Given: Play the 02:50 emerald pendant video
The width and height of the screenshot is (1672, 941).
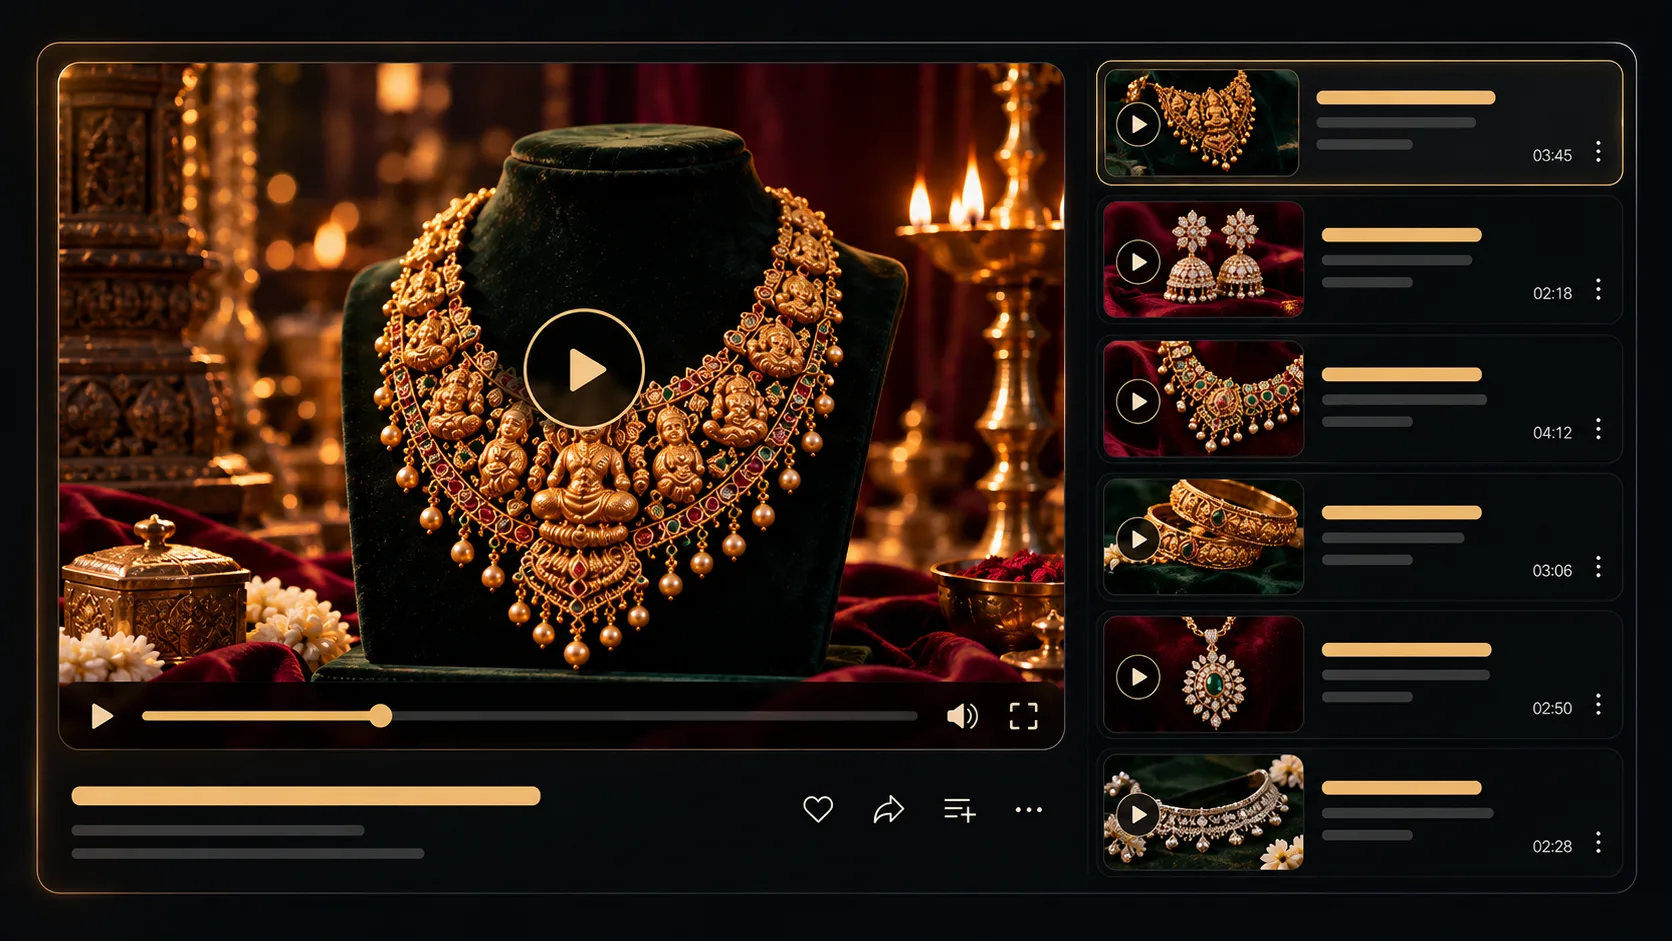Looking at the screenshot, I should [1138, 677].
